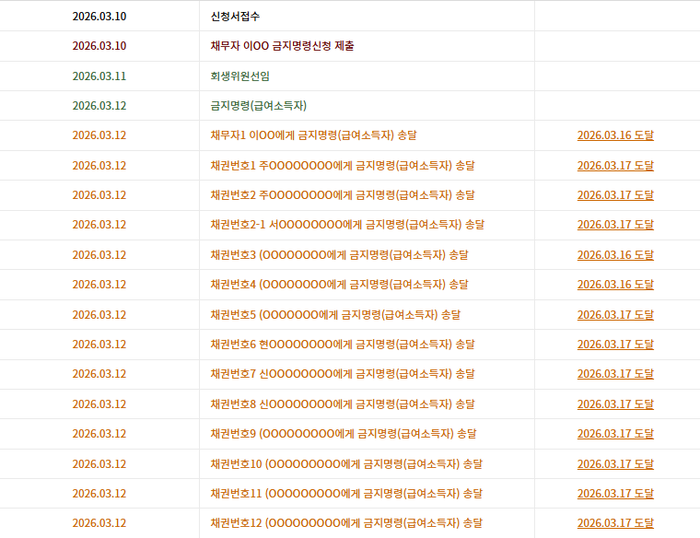Select date 2026.03.12 in 채권번호11 row
Viewport: 700px width, 538px height.
click(x=99, y=493)
